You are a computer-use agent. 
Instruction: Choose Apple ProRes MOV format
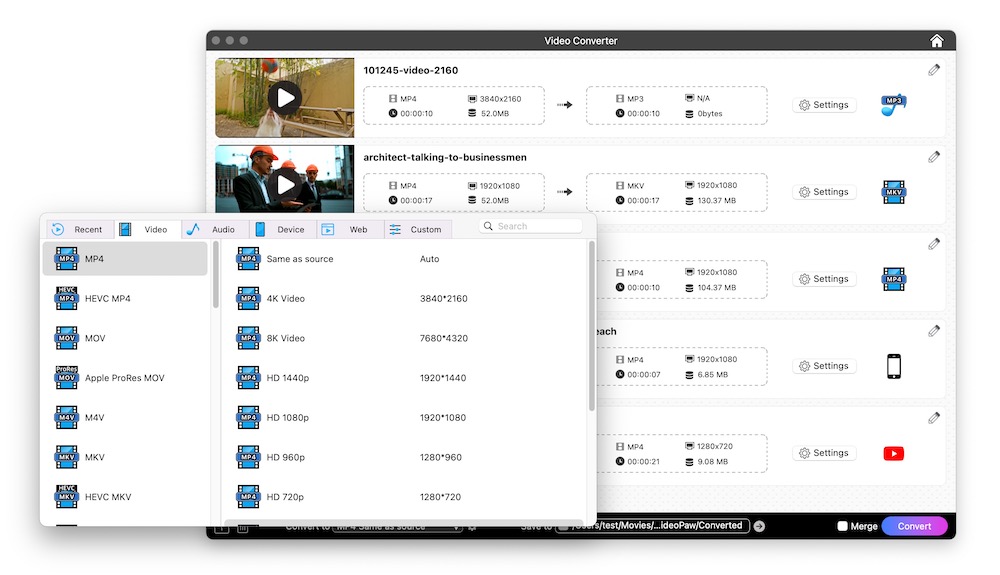(x=124, y=378)
